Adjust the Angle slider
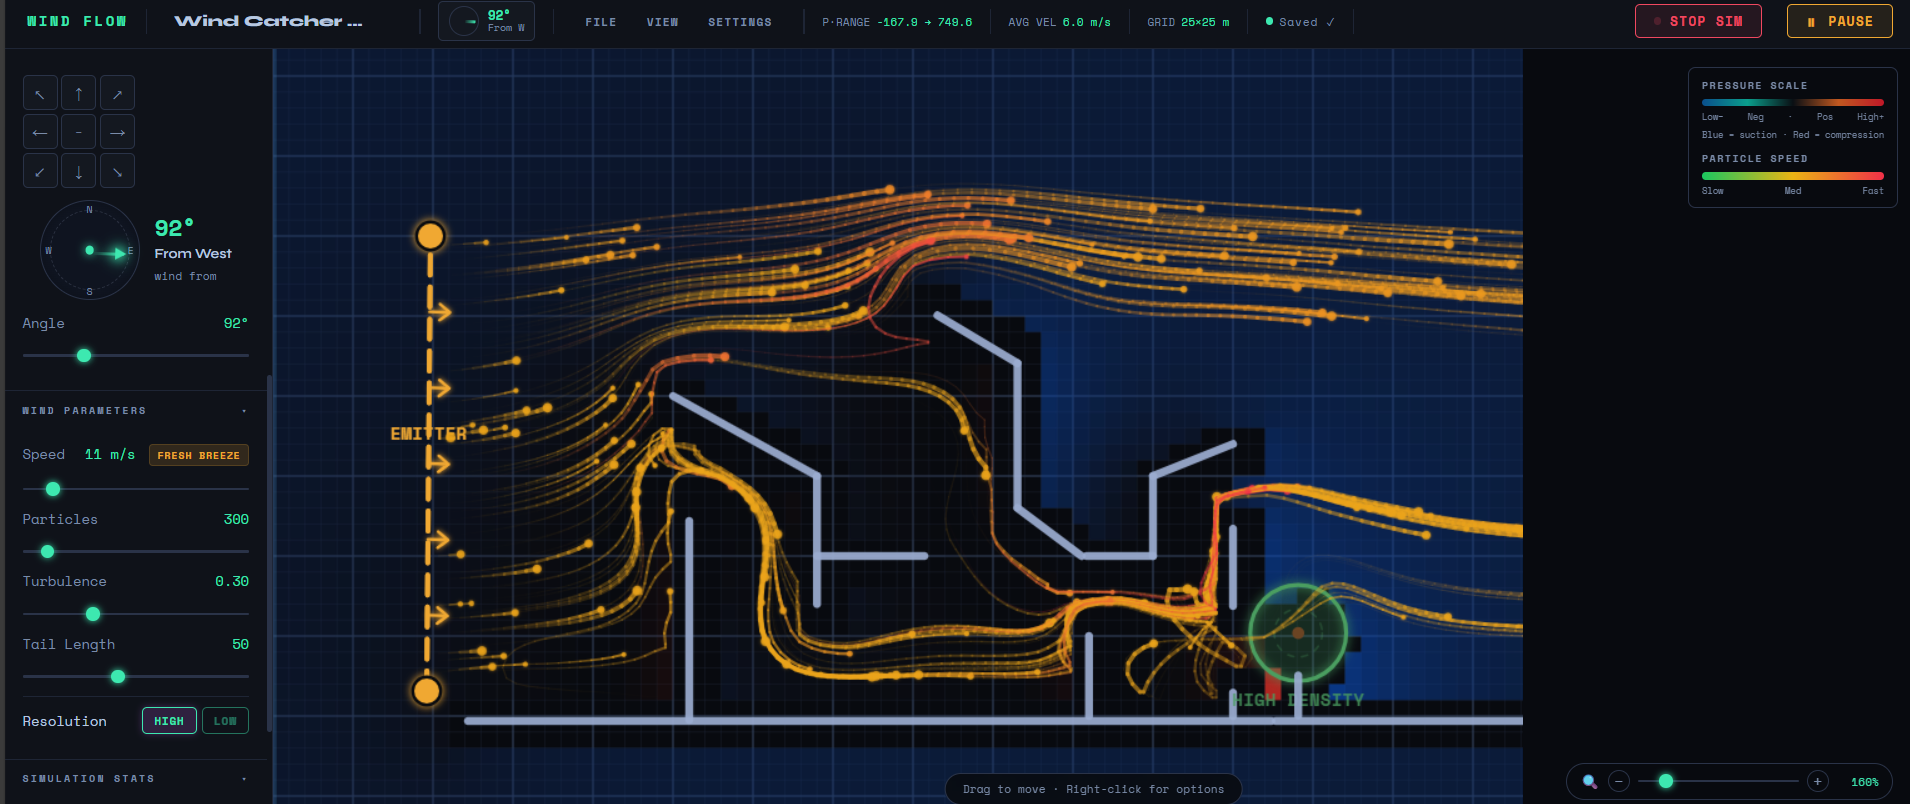 click(x=136, y=355)
